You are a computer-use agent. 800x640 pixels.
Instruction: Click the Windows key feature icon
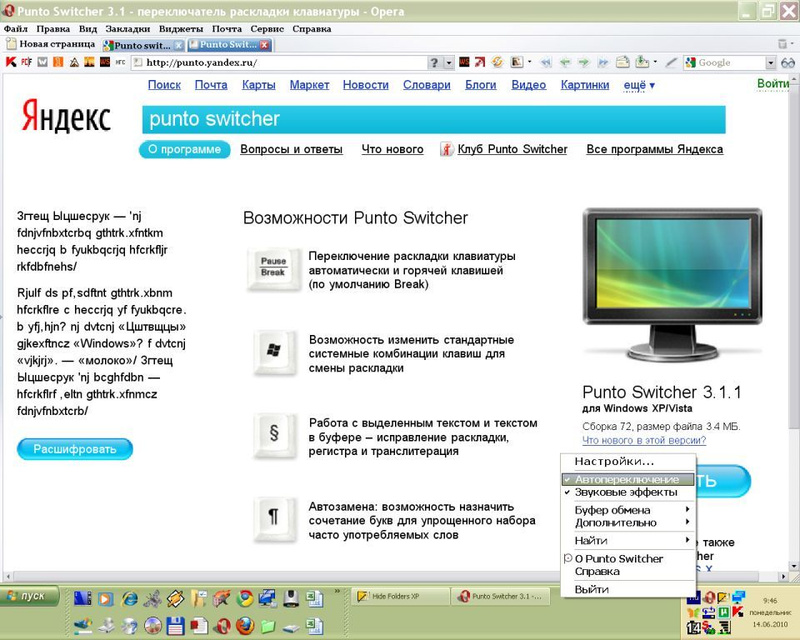tap(272, 352)
